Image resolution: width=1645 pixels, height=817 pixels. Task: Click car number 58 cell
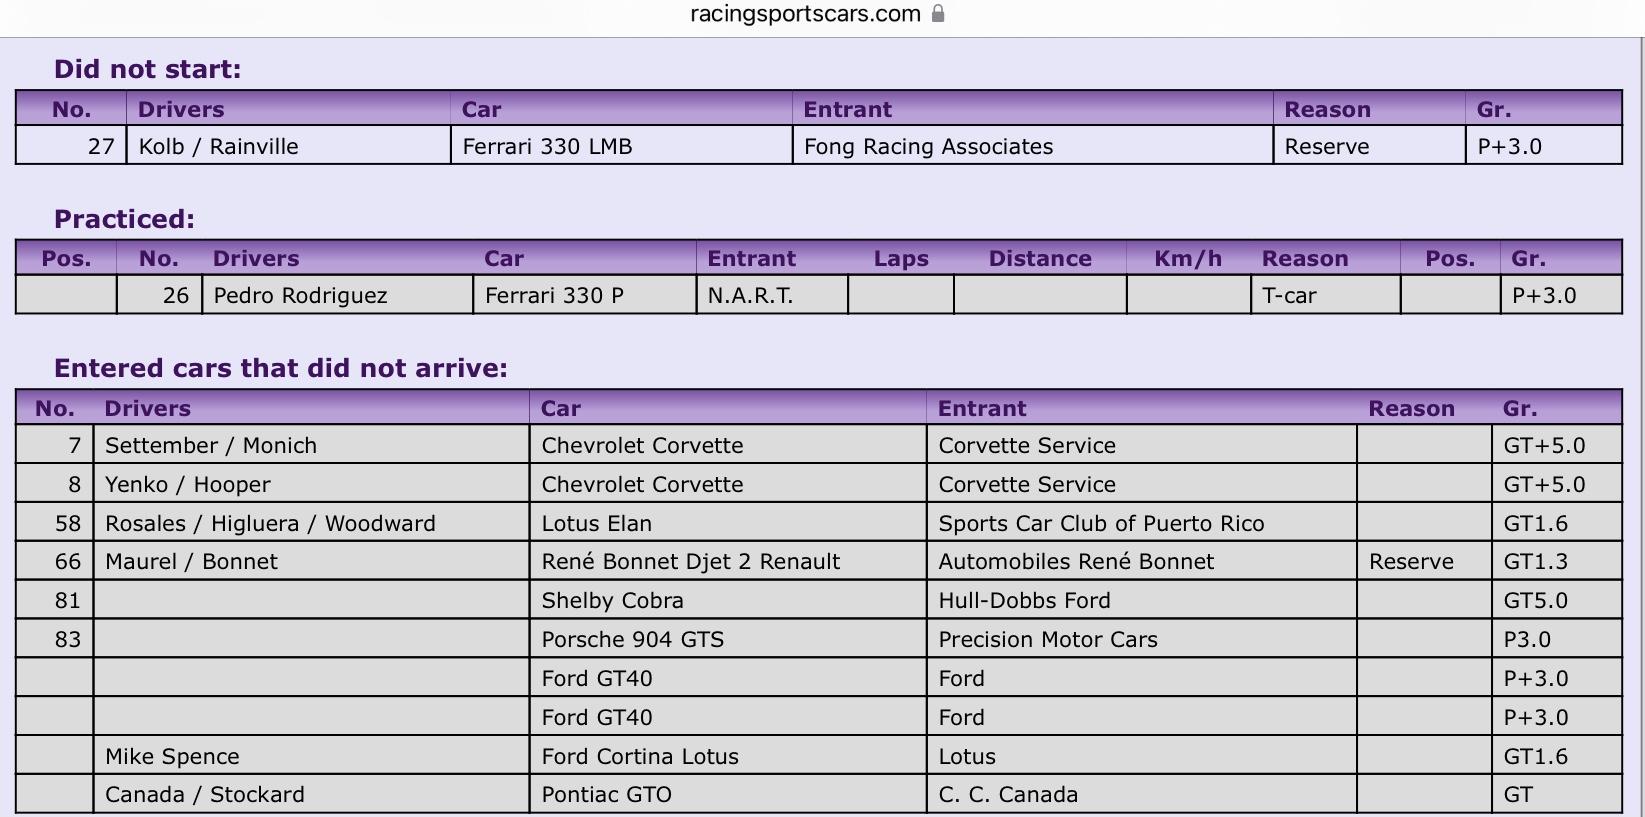coord(55,523)
